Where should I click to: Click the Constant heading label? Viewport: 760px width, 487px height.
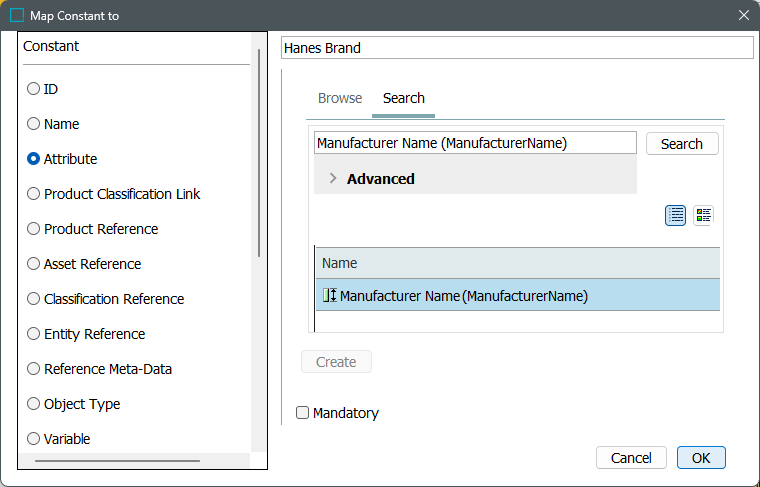tap(51, 46)
